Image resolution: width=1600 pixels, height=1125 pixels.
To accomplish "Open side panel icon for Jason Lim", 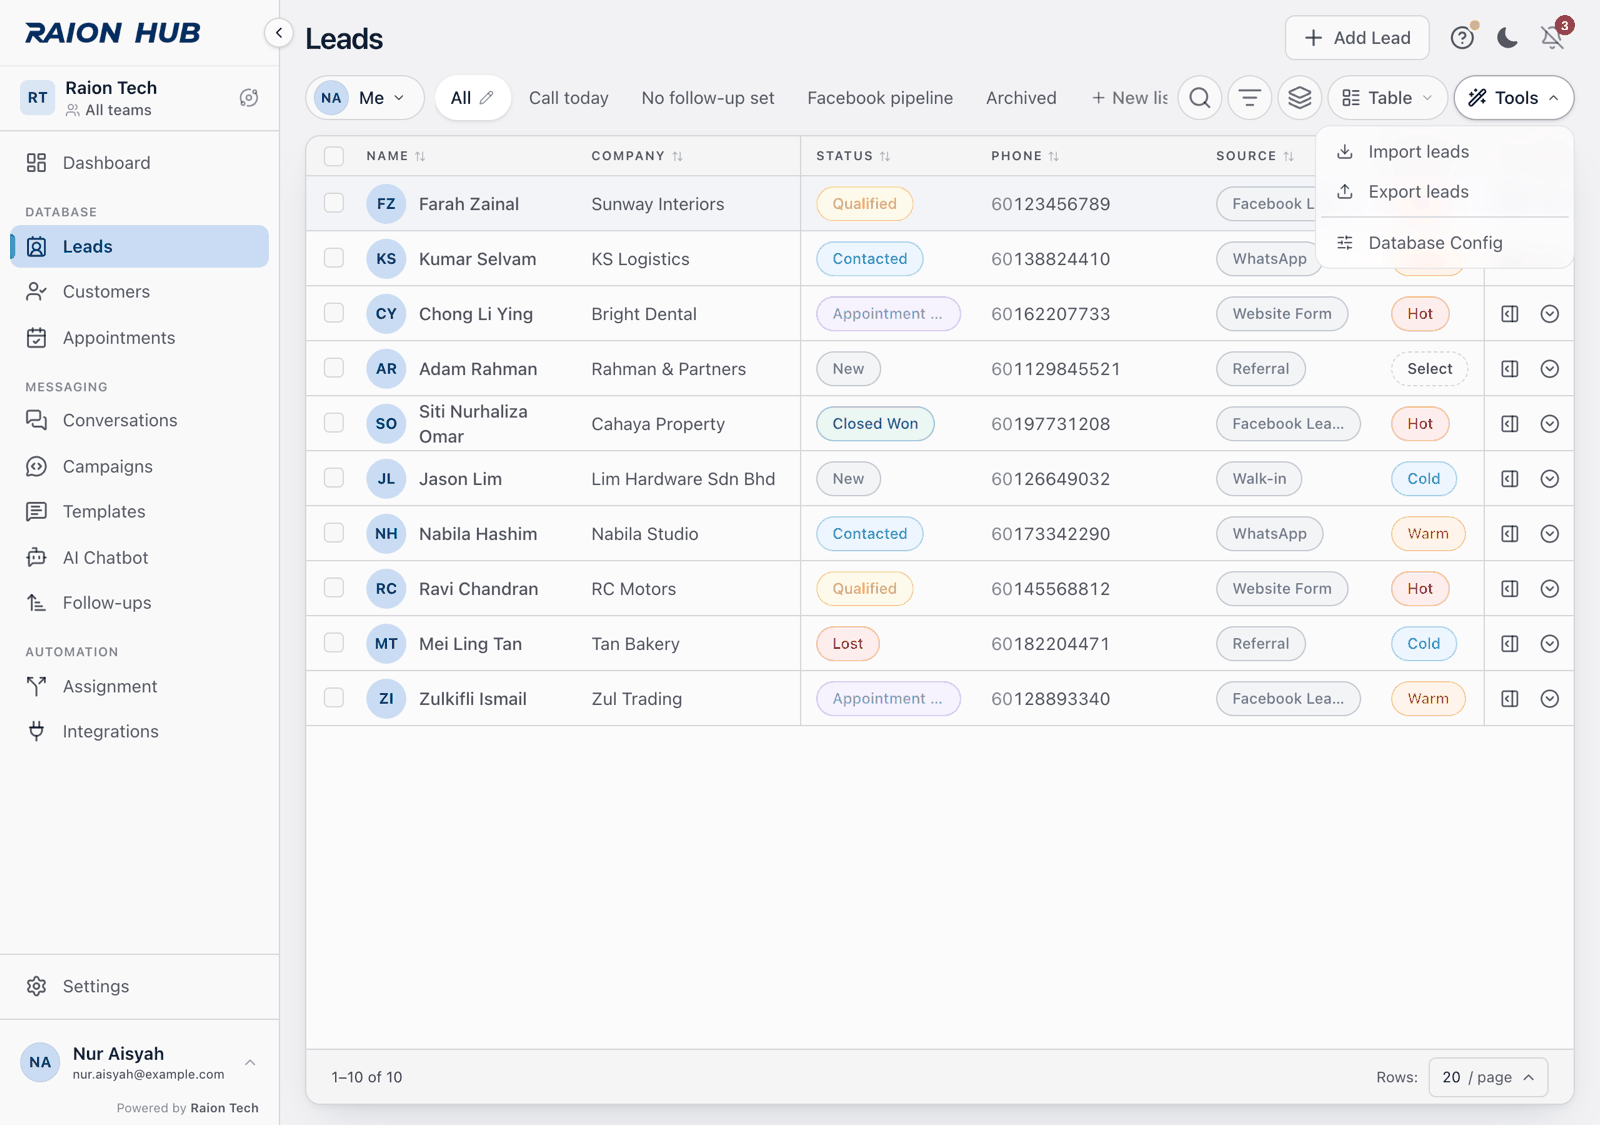I will (x=1510, y=479).
